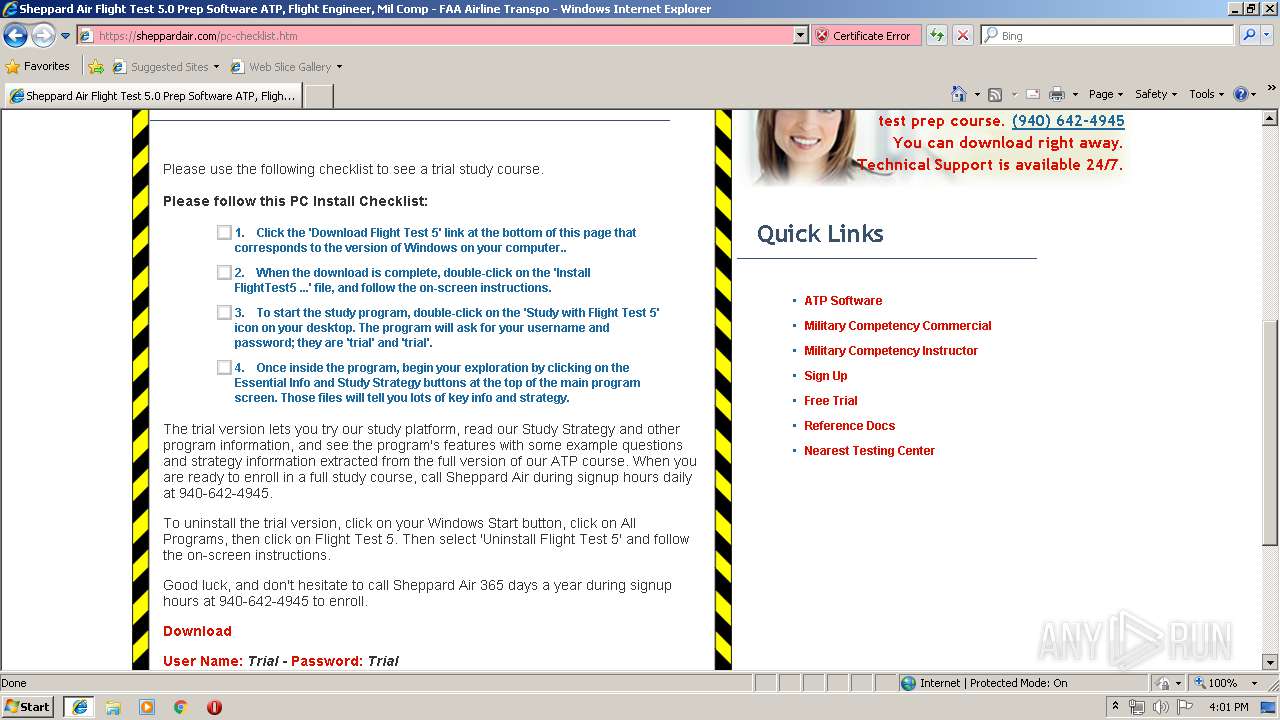Screen dimensions: 1280x720
Task: Click the 4:01 PM system clock
Action: pos(1229,707)
